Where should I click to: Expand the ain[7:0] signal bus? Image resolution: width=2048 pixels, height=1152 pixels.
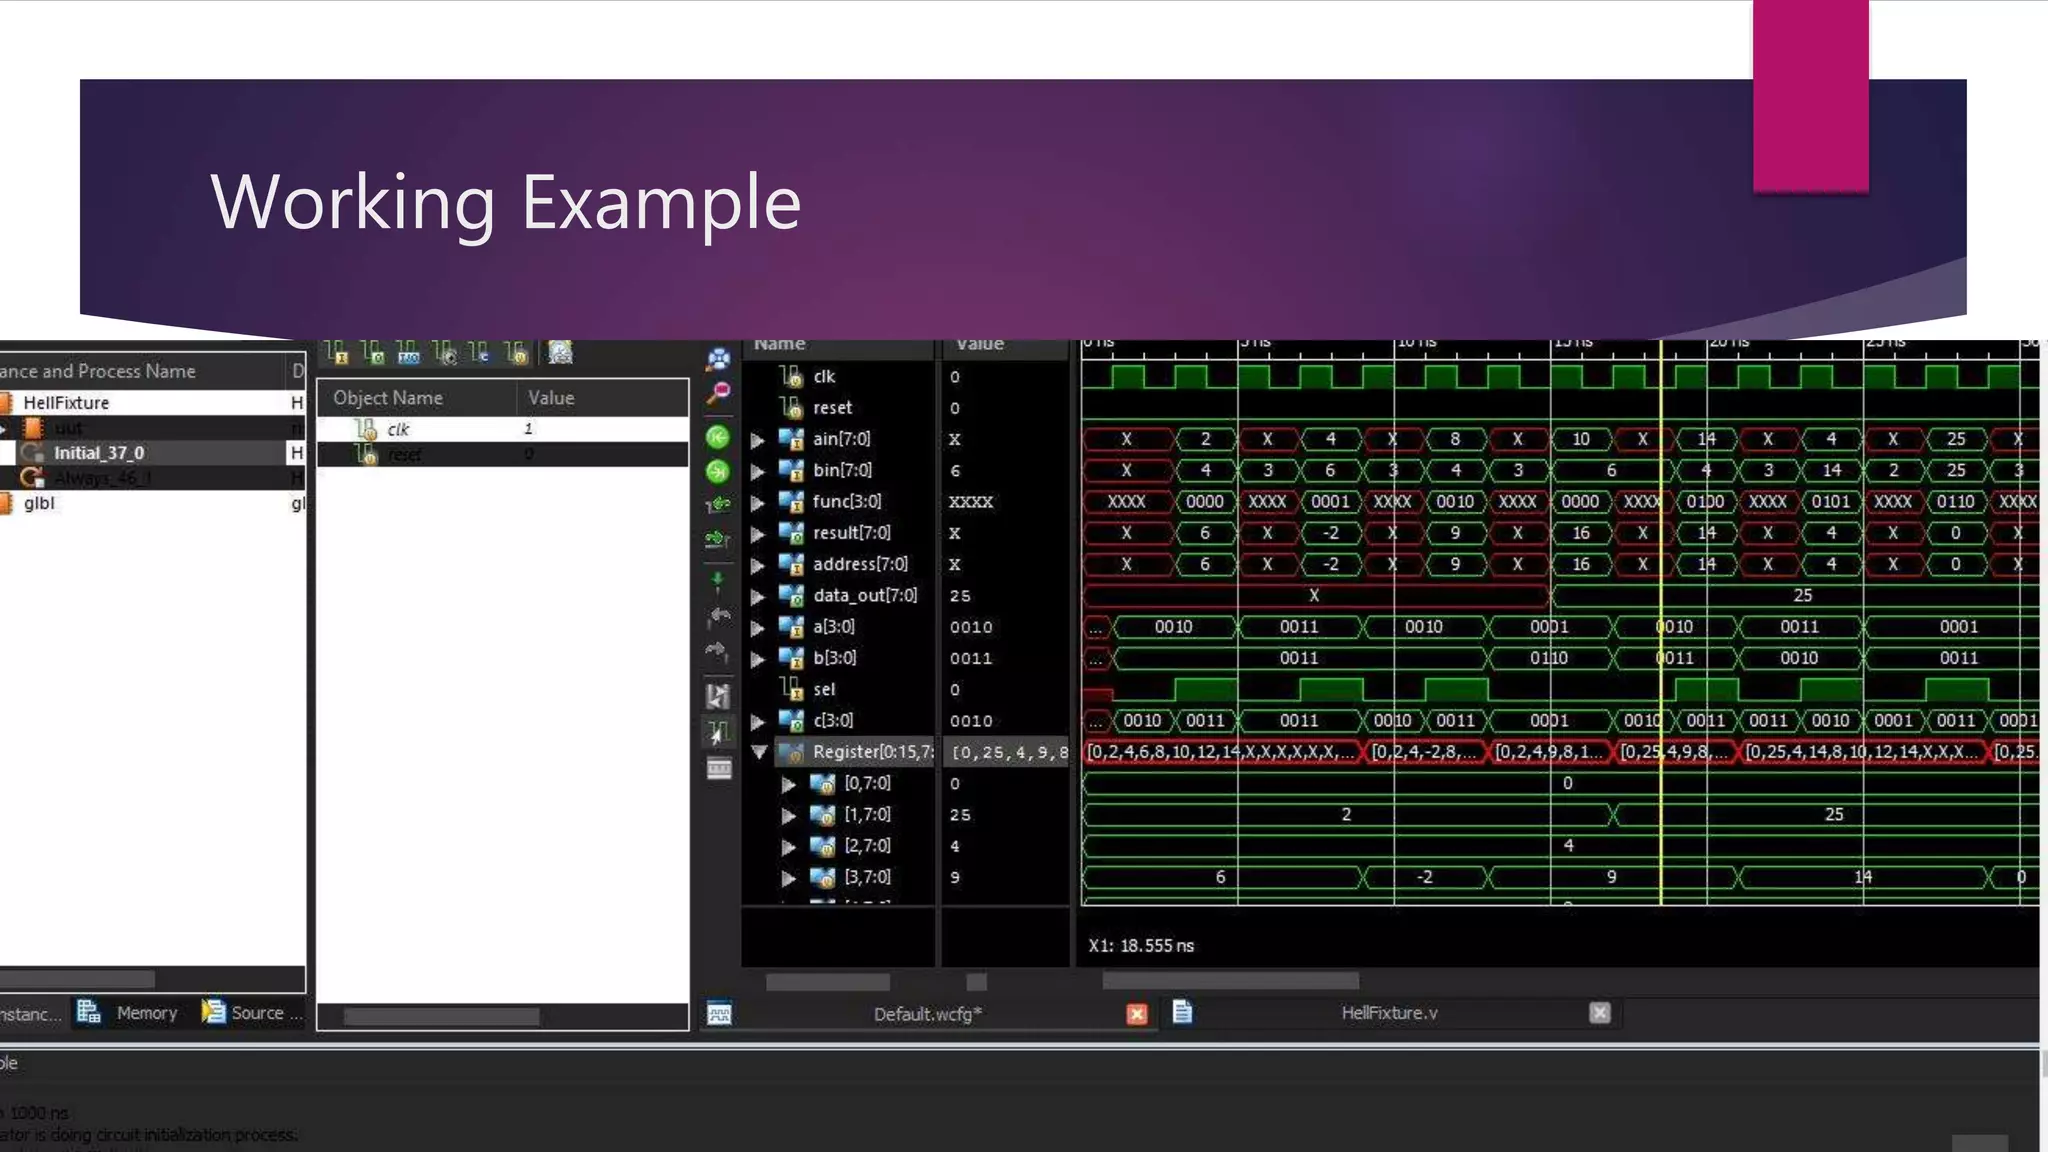click(758, 440)
